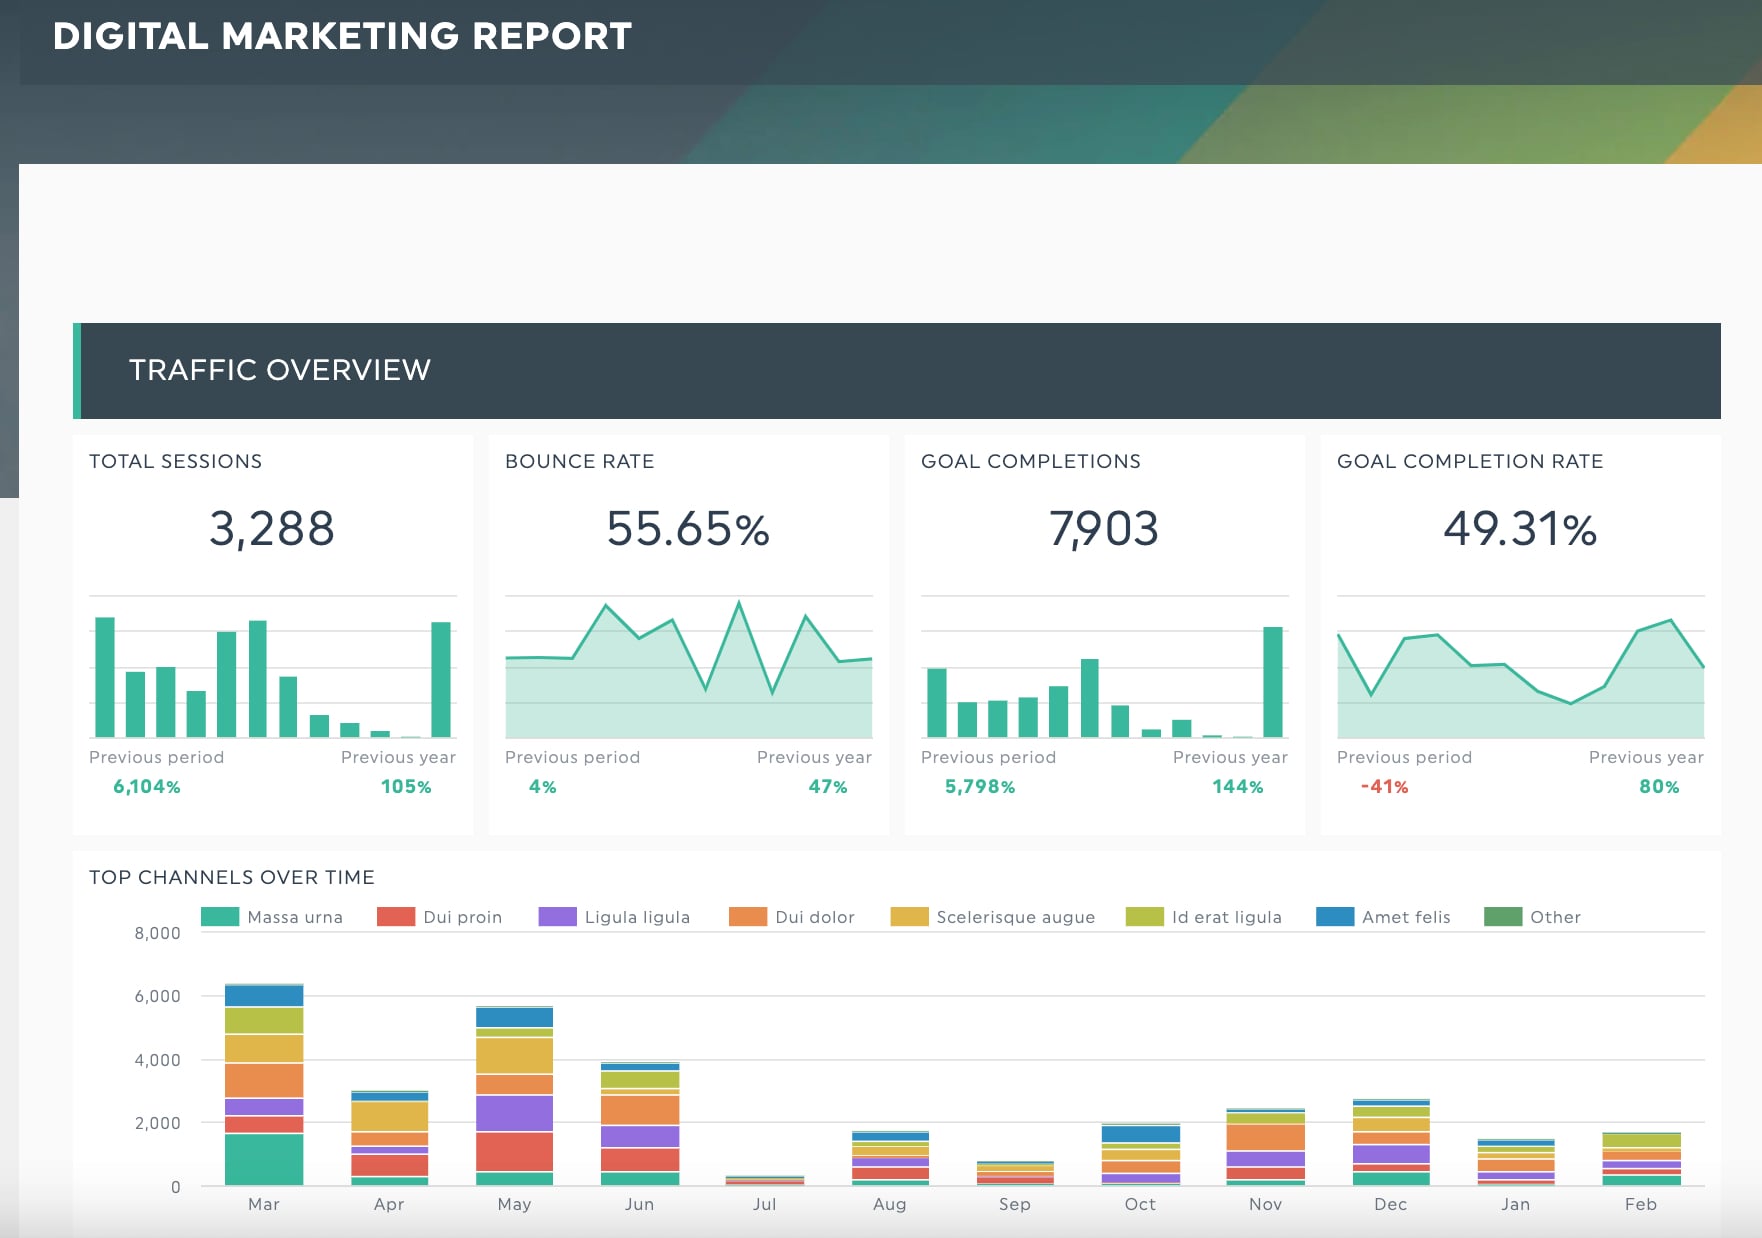Click the -41% previous period value
The width and height of the screenshot is (1762, 1238).
tap(1385, 787)
